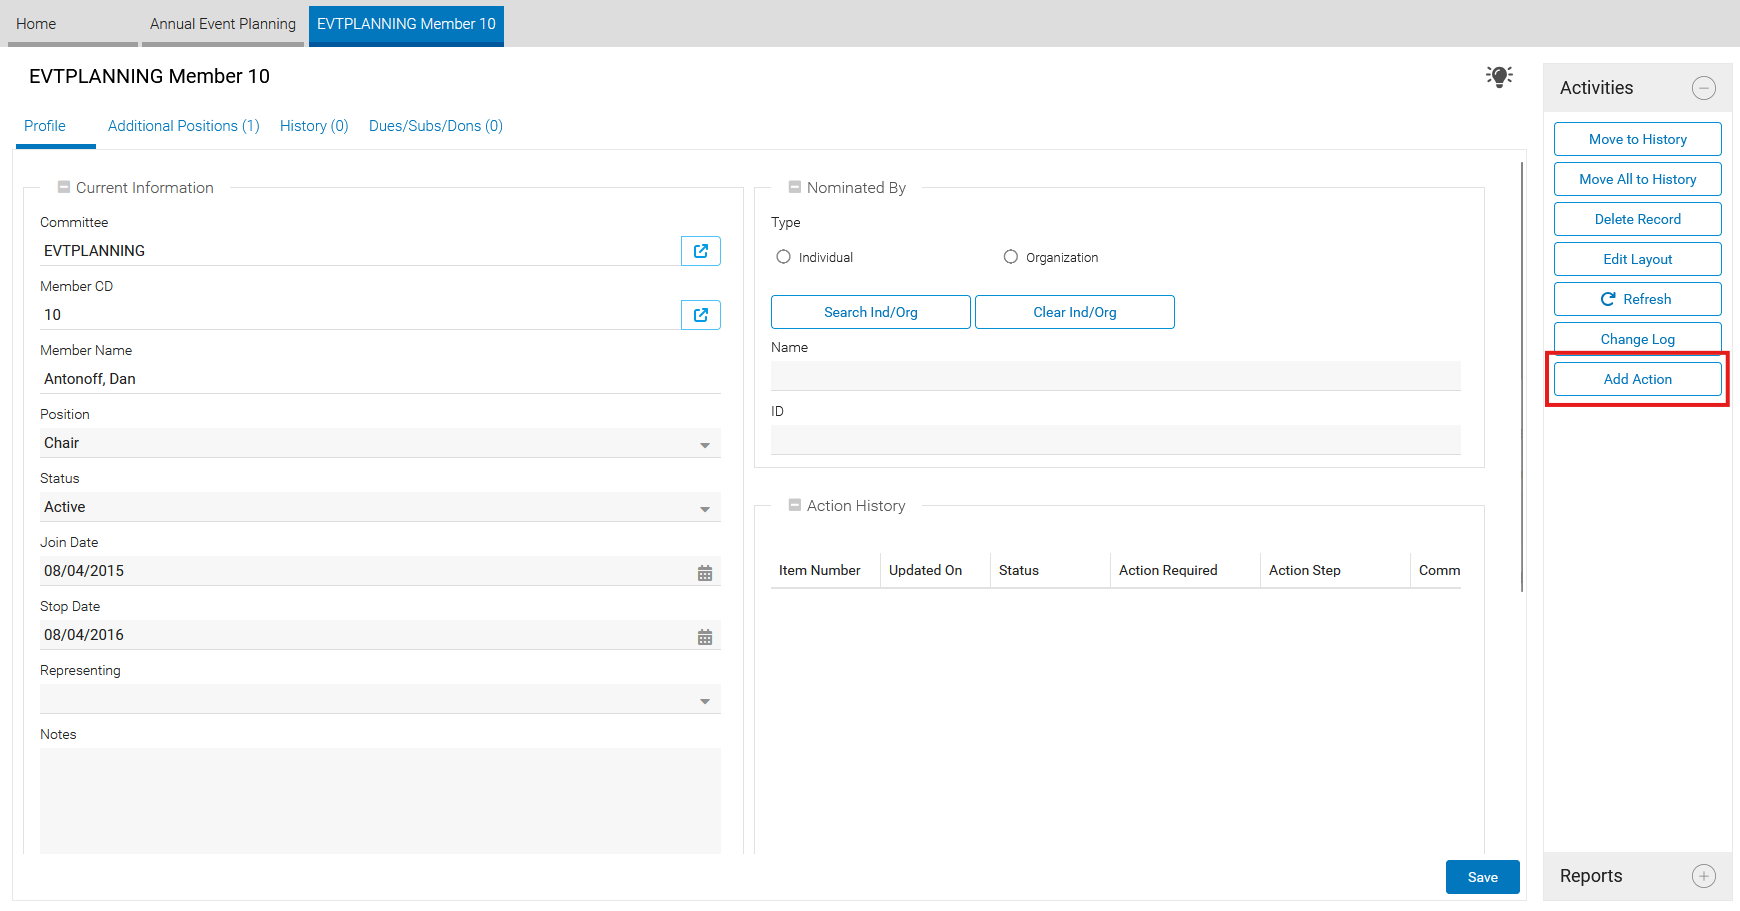The image size is (1740, 911).
Task: Open the Join Date calendar picker
Action: click(705, 573)
